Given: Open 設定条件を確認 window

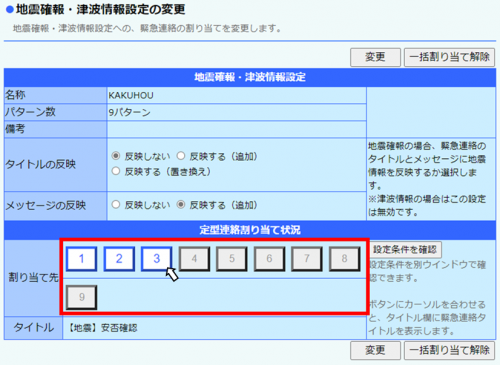Looking at the screenshot, I should click(405, 250).
